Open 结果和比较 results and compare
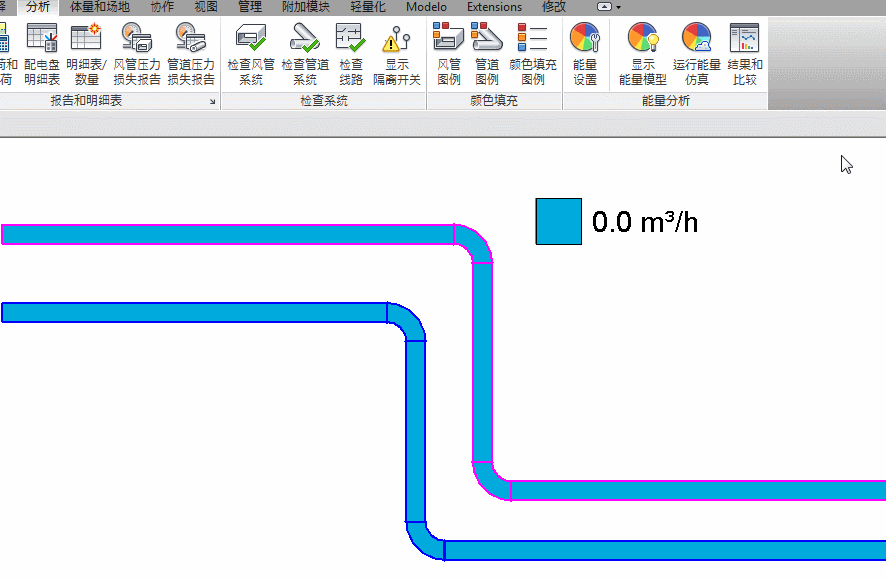The image size is (886, 579). tap(745, 54)
